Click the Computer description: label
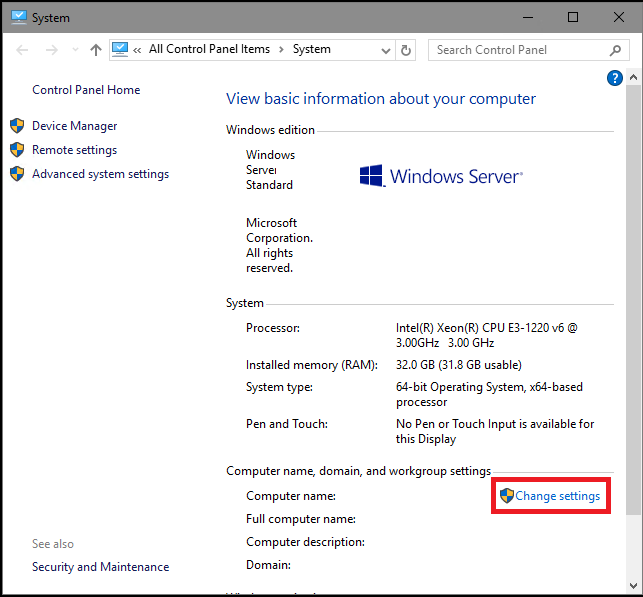The width and height of the screenshot is (643, 597). click(x=305, y=542)
